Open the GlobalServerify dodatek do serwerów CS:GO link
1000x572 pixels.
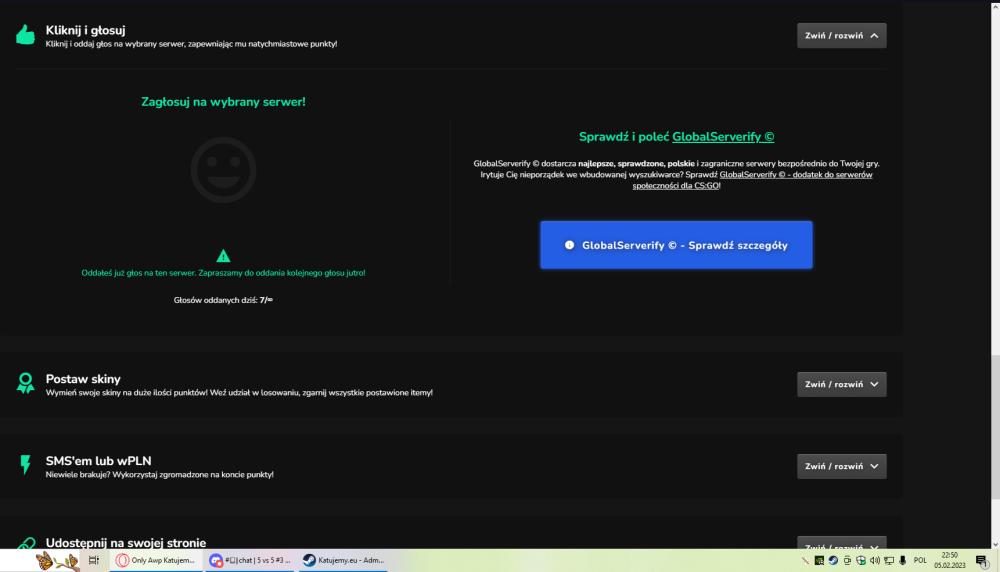coord(753,180)
